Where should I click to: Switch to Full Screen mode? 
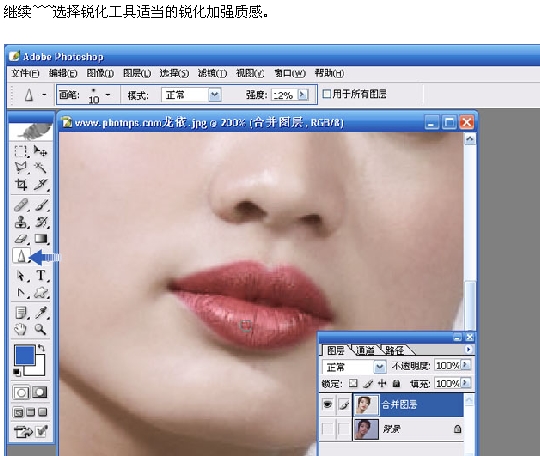tap(43, 412)
